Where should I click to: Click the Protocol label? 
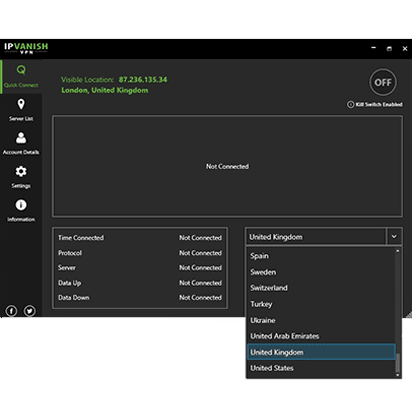point(70,253)
